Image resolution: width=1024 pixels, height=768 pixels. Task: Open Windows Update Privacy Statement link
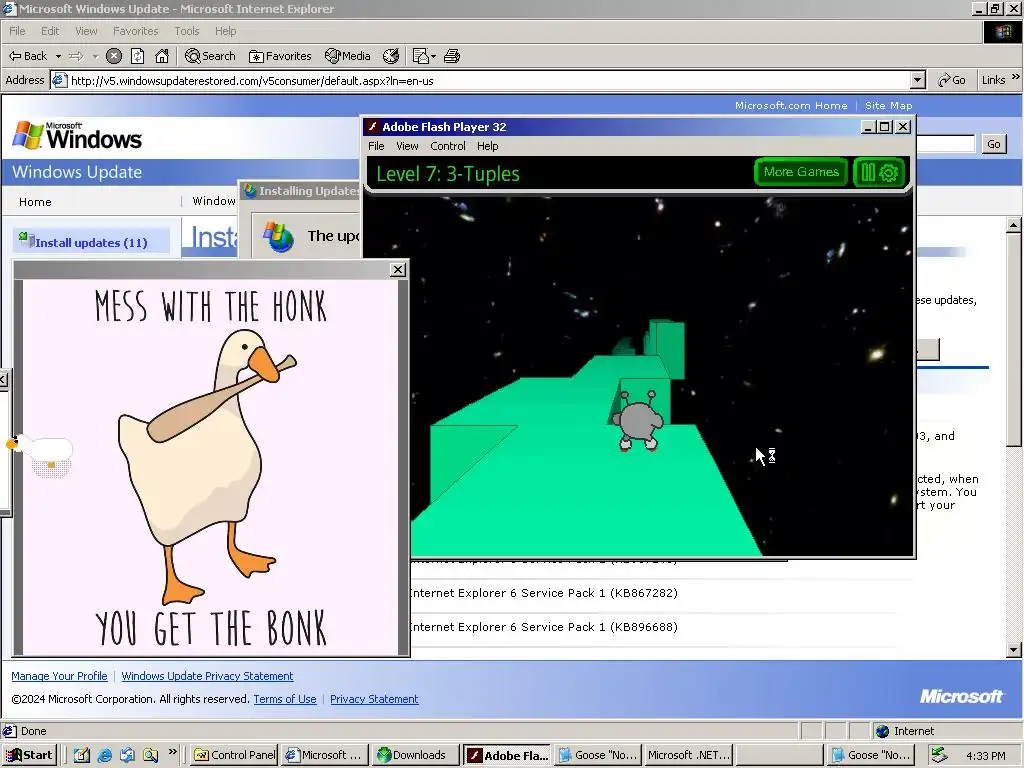coord(207,676)
